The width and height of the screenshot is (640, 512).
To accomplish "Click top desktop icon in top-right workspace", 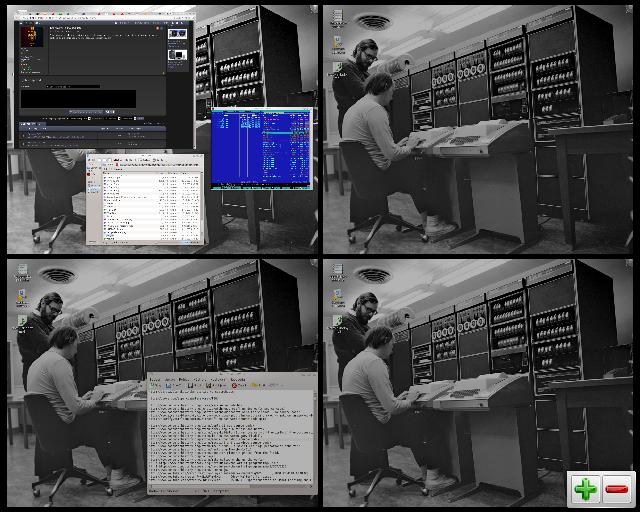I will click(337, 16).
